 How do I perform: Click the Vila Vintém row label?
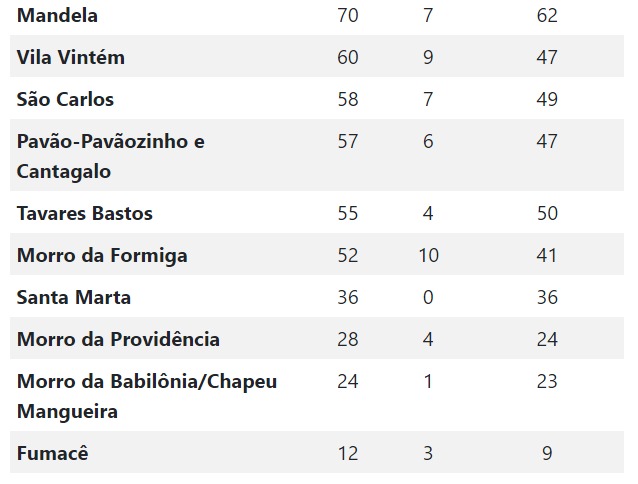(71, 57)
